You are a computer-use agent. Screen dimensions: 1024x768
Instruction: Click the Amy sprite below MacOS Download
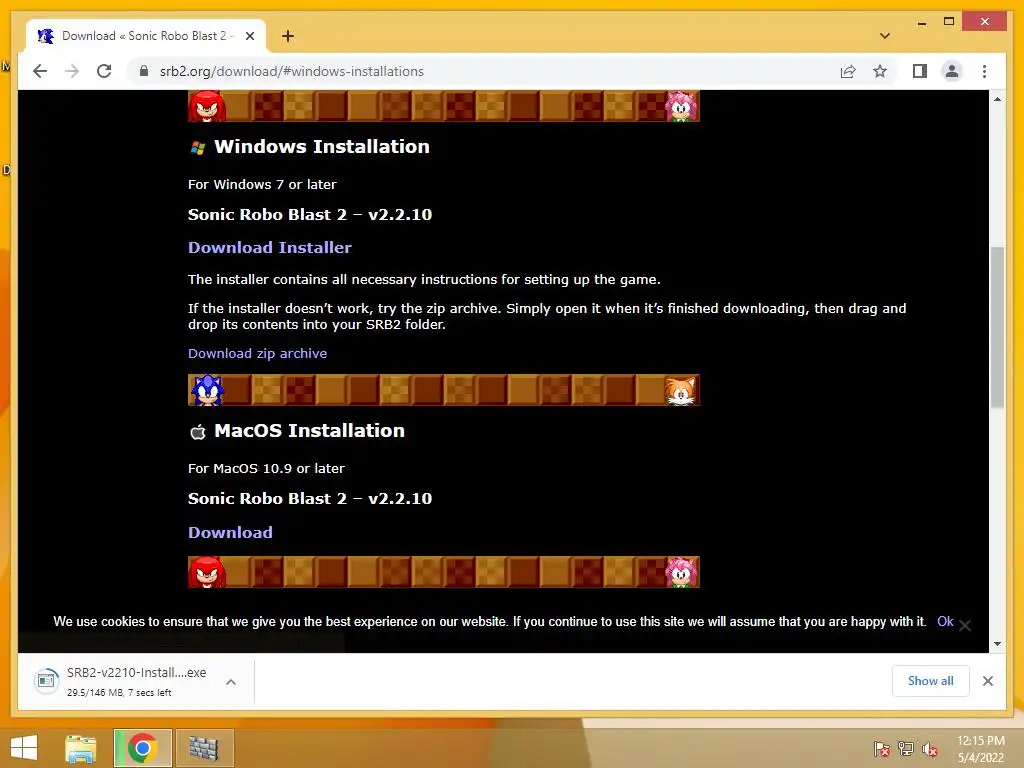pos(680,572)
